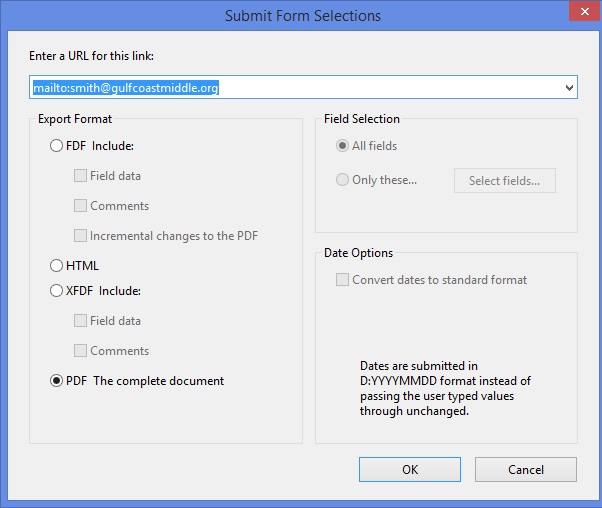This screenshot has height=508, width=602.
Task: Expand the URL combo box dropdown arrow
Action: click(569, 88)
